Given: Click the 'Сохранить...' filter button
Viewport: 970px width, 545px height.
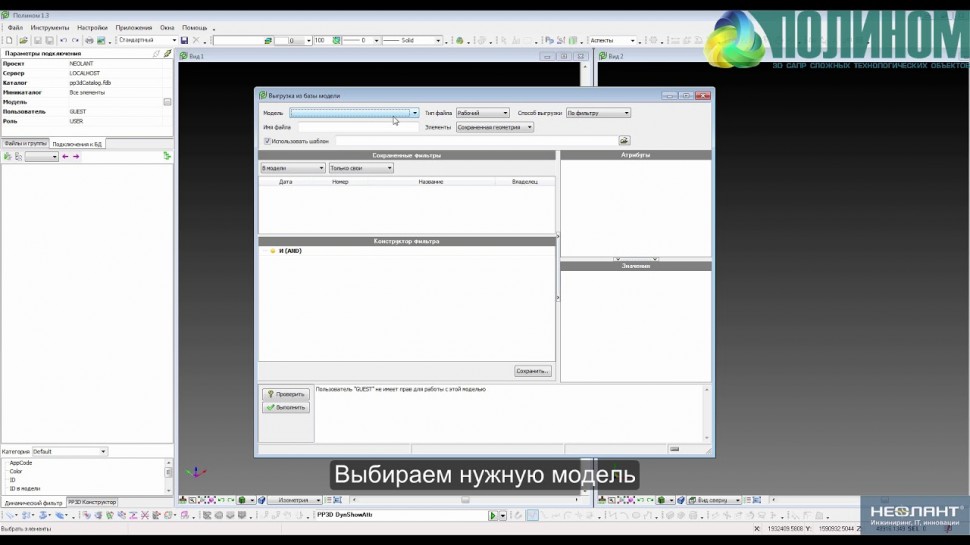Looking at the screenshot, I should click(x=533, y=371).
